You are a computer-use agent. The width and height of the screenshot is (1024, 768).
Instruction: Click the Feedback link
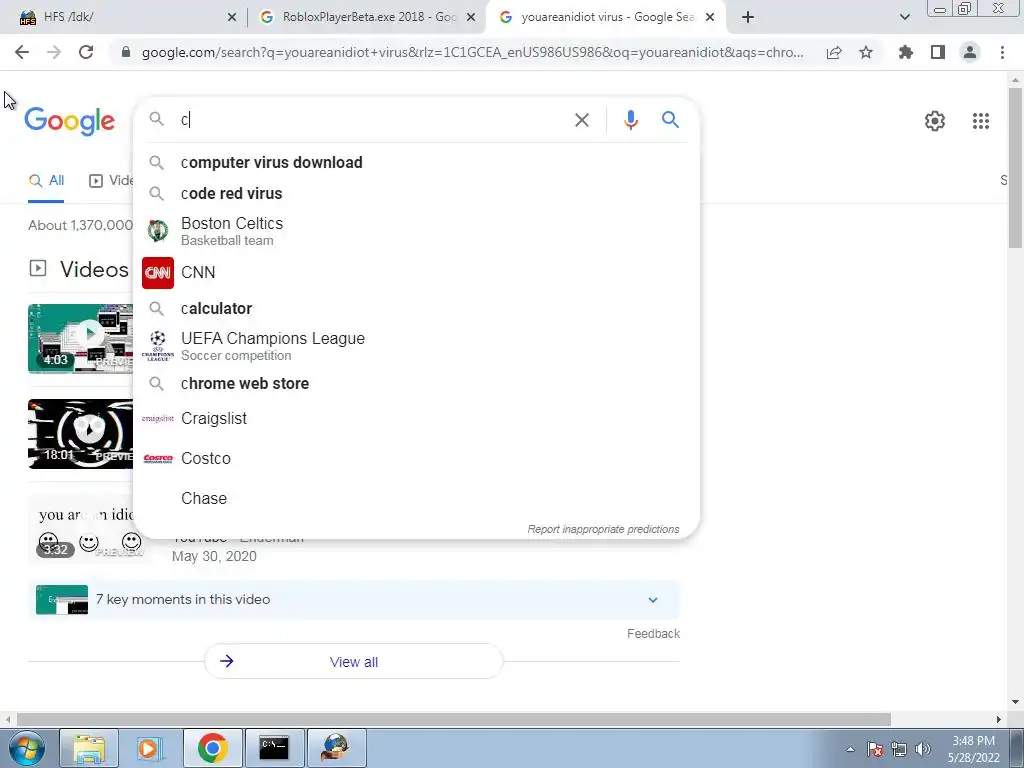point(653,633)
